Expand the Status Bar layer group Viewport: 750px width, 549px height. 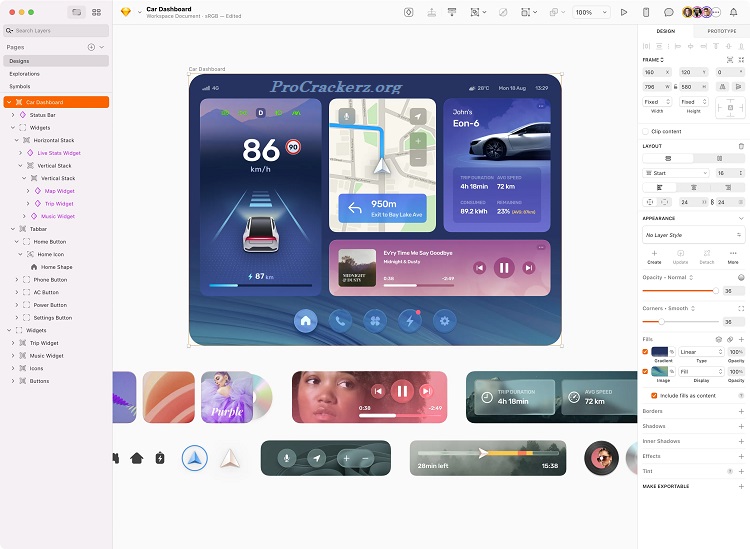coord(13,115)
